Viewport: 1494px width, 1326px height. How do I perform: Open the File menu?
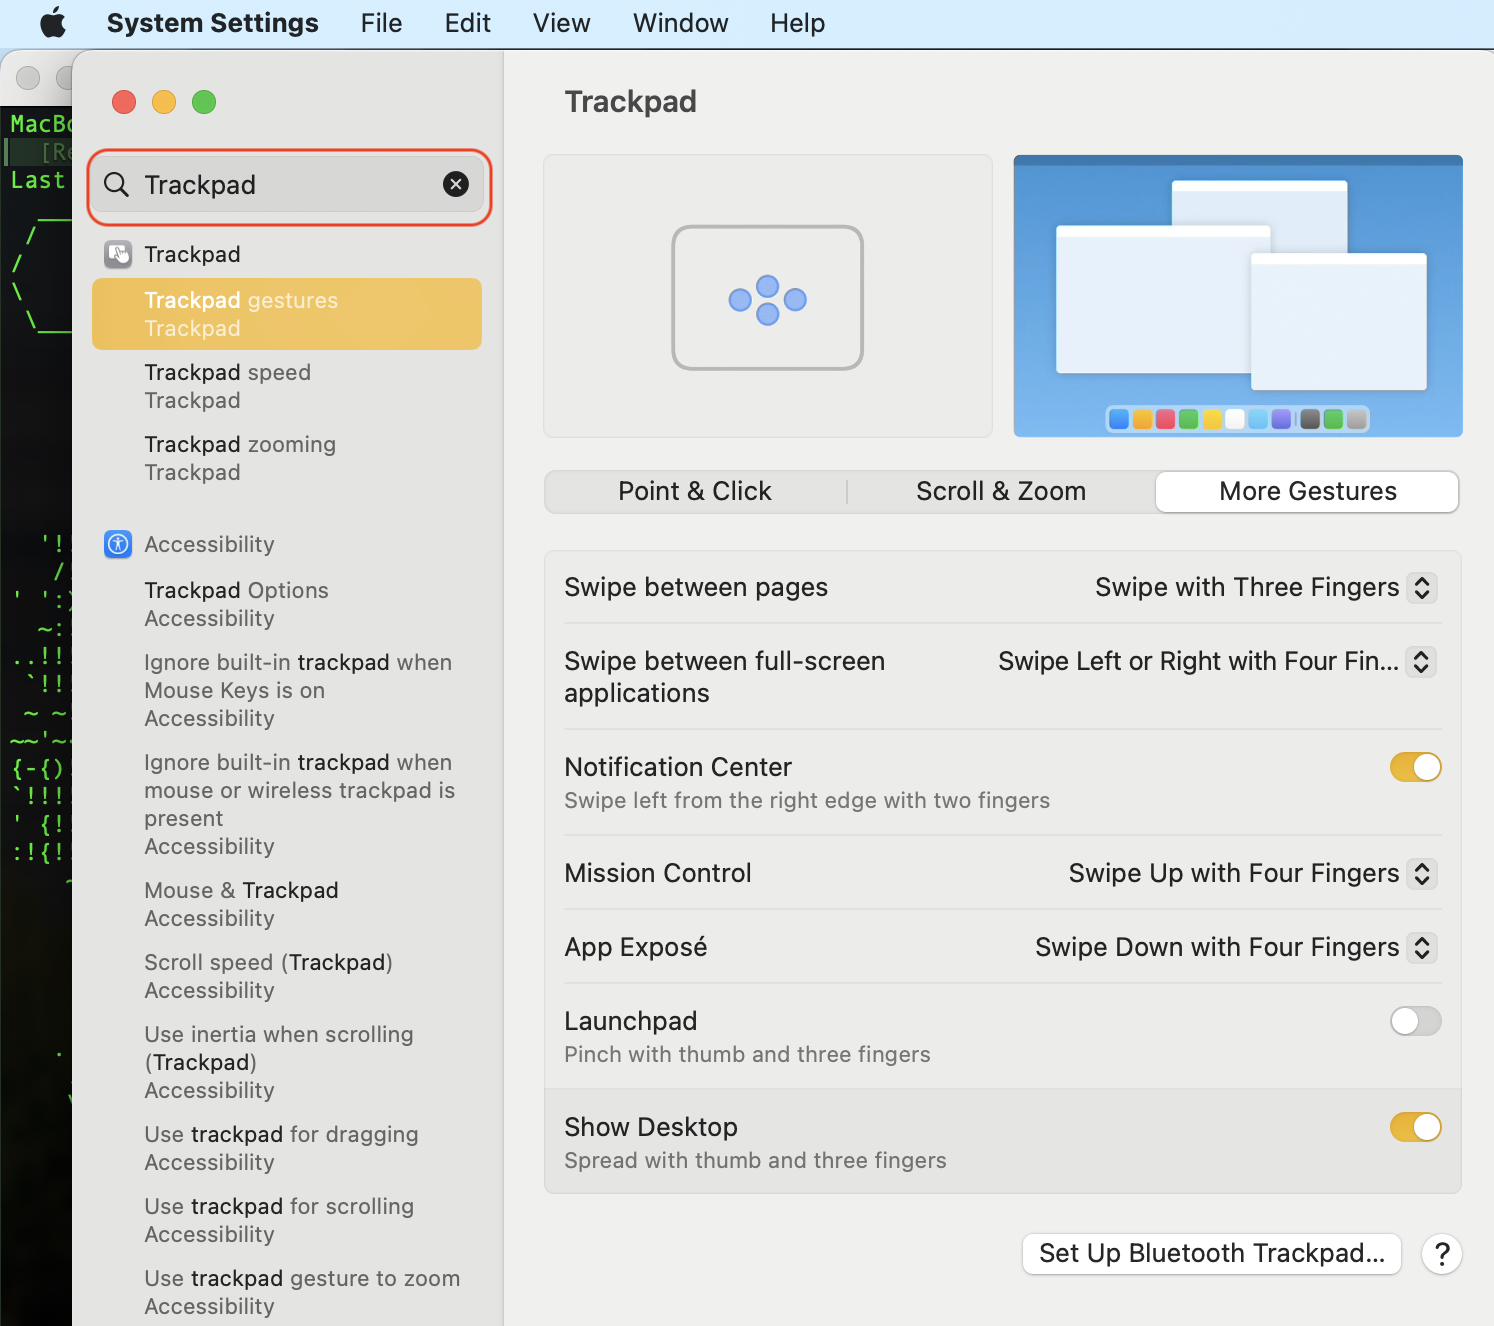point(382,23)
